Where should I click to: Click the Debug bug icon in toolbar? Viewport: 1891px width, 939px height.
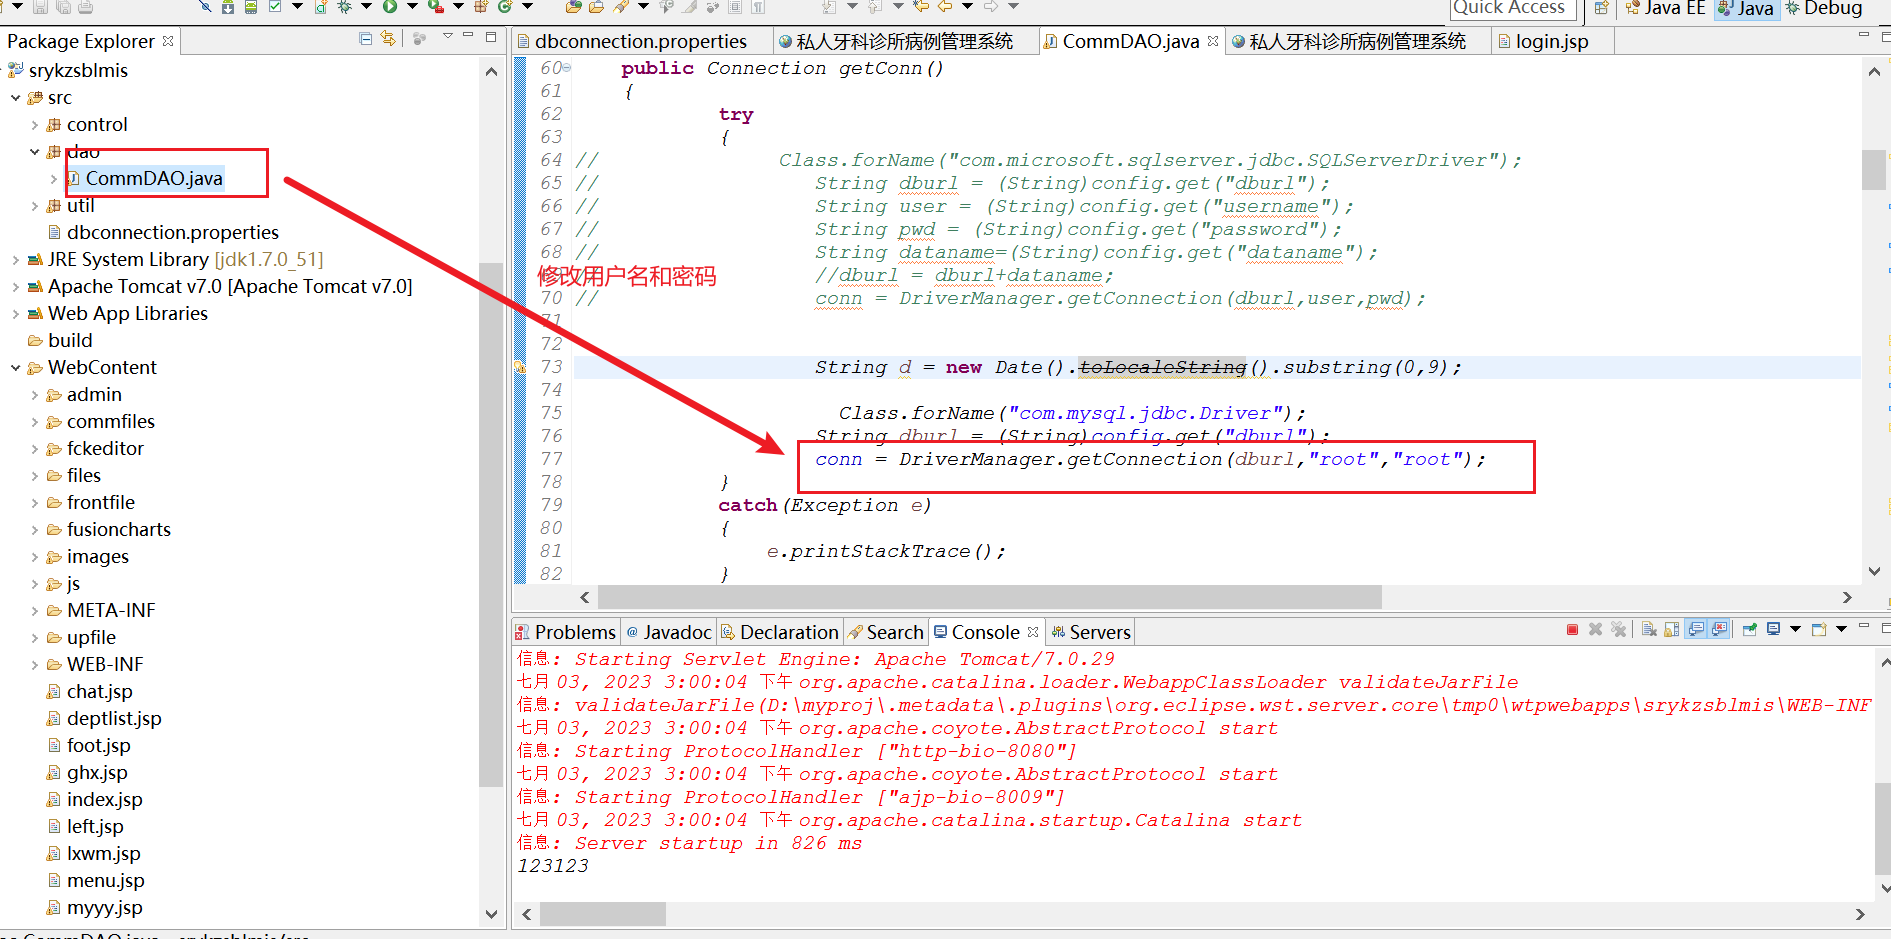[x=344, y=7]
